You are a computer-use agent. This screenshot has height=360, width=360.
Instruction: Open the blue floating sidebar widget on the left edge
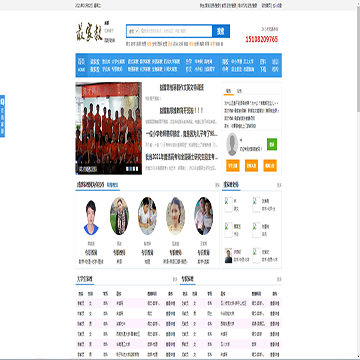point(2,116)
